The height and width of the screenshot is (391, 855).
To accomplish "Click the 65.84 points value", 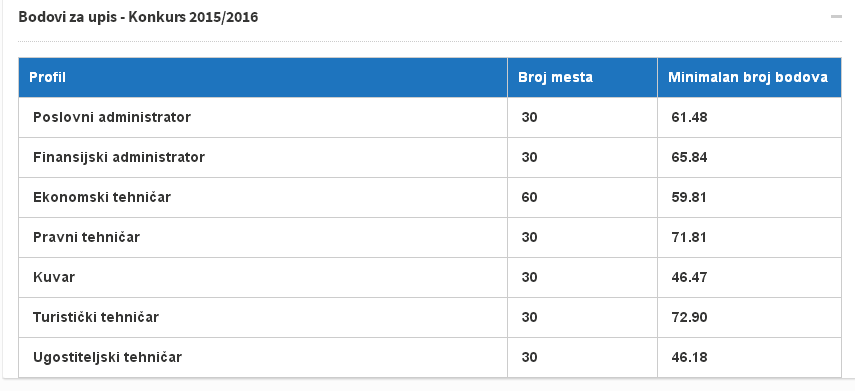I will pos(689,158).
